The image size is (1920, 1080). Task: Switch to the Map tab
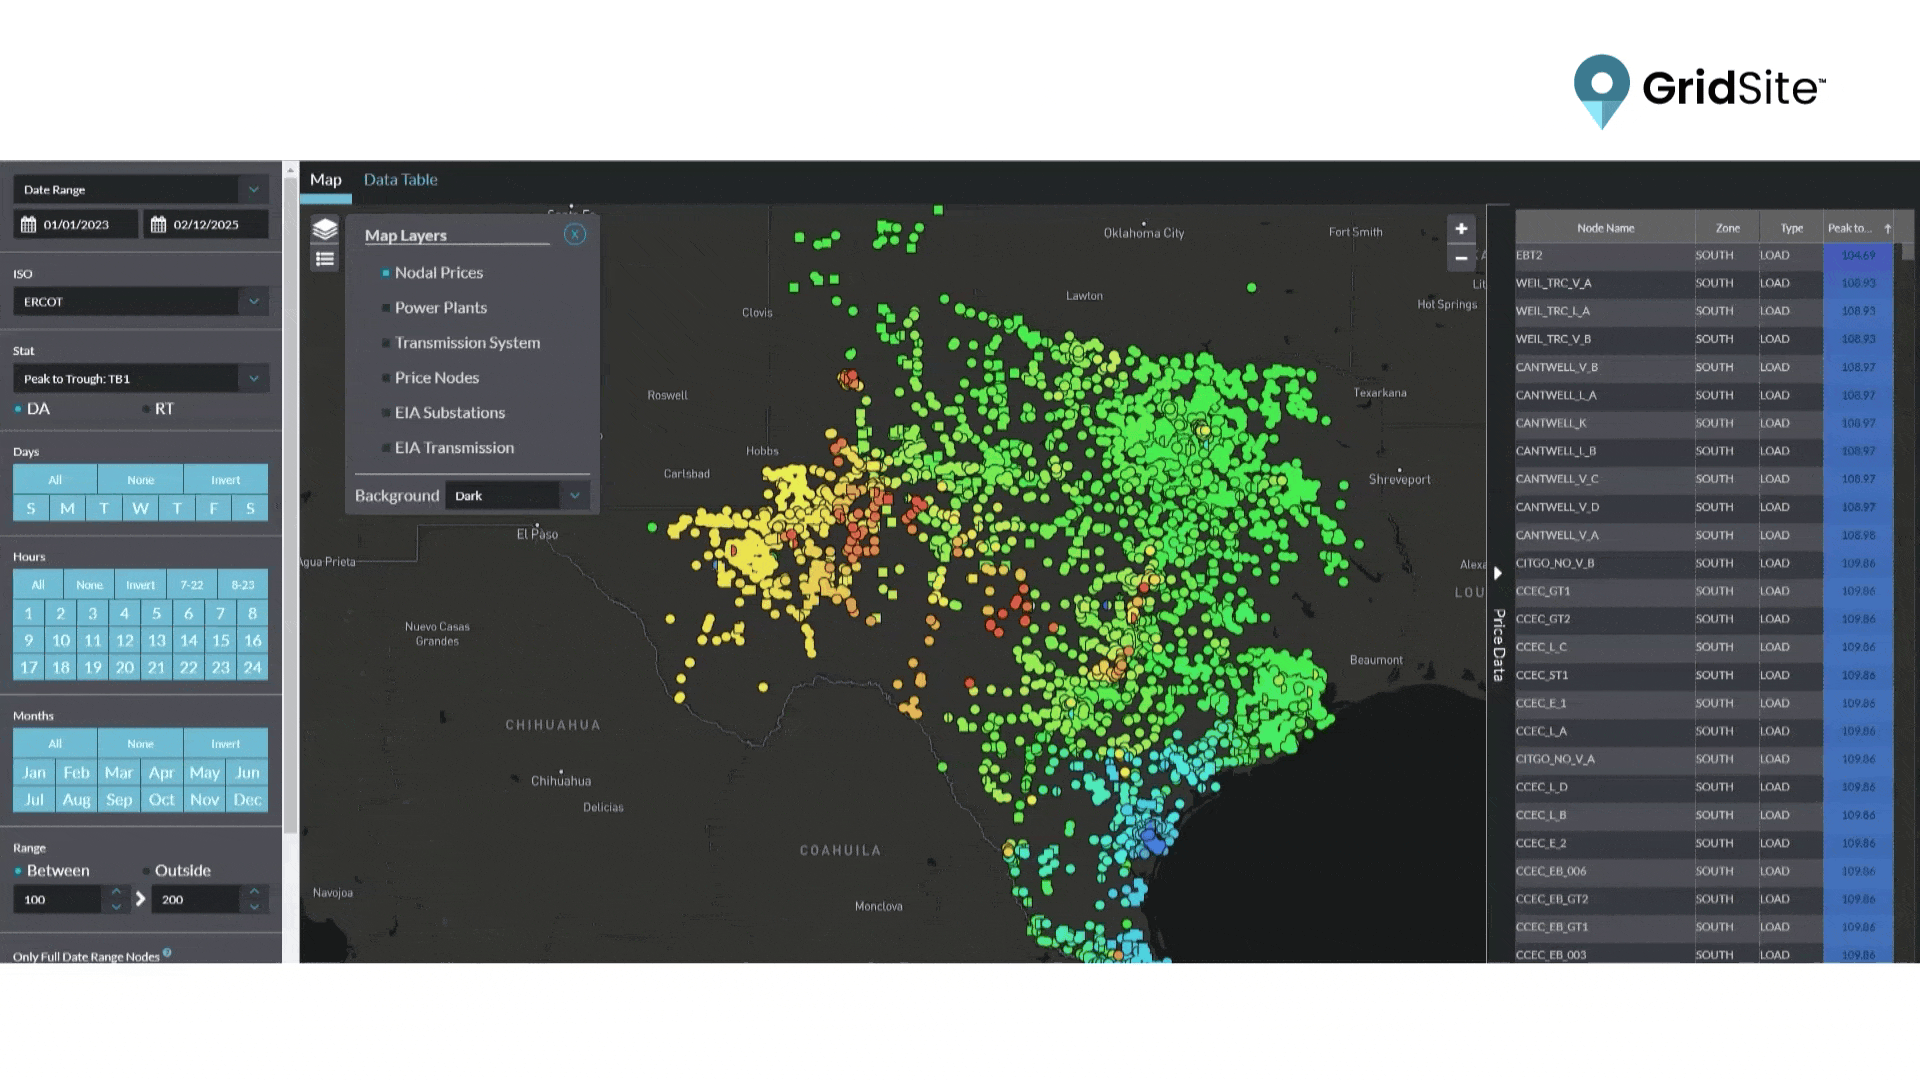tap(326, 180)
